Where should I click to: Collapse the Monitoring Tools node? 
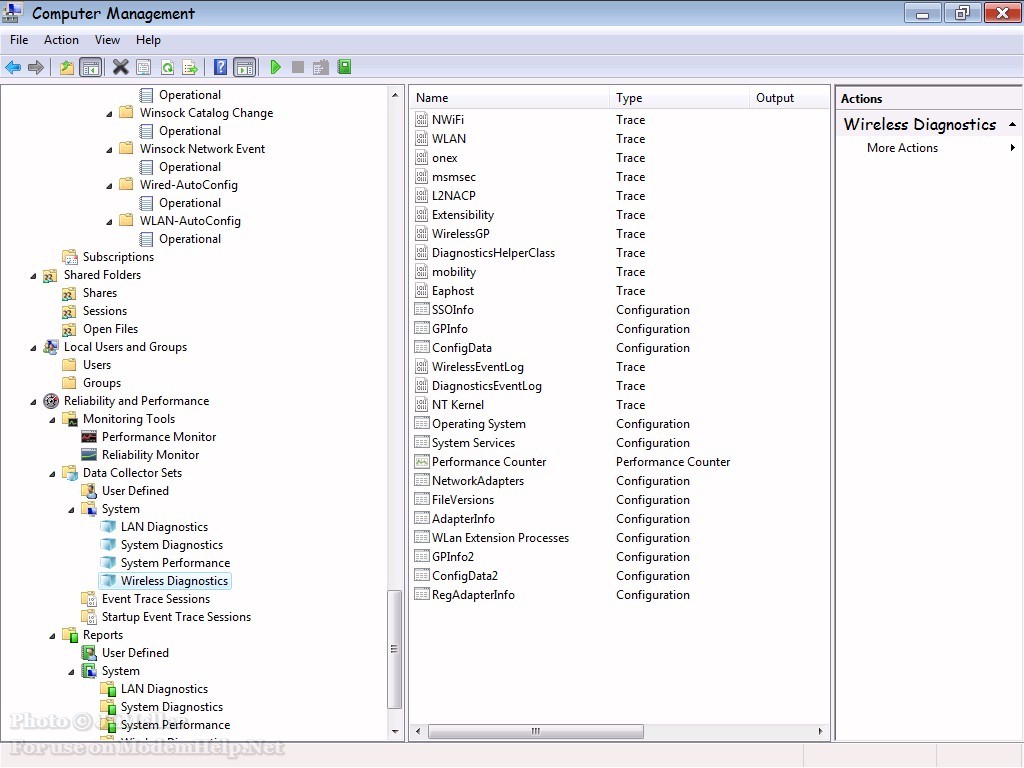(52, 420)
